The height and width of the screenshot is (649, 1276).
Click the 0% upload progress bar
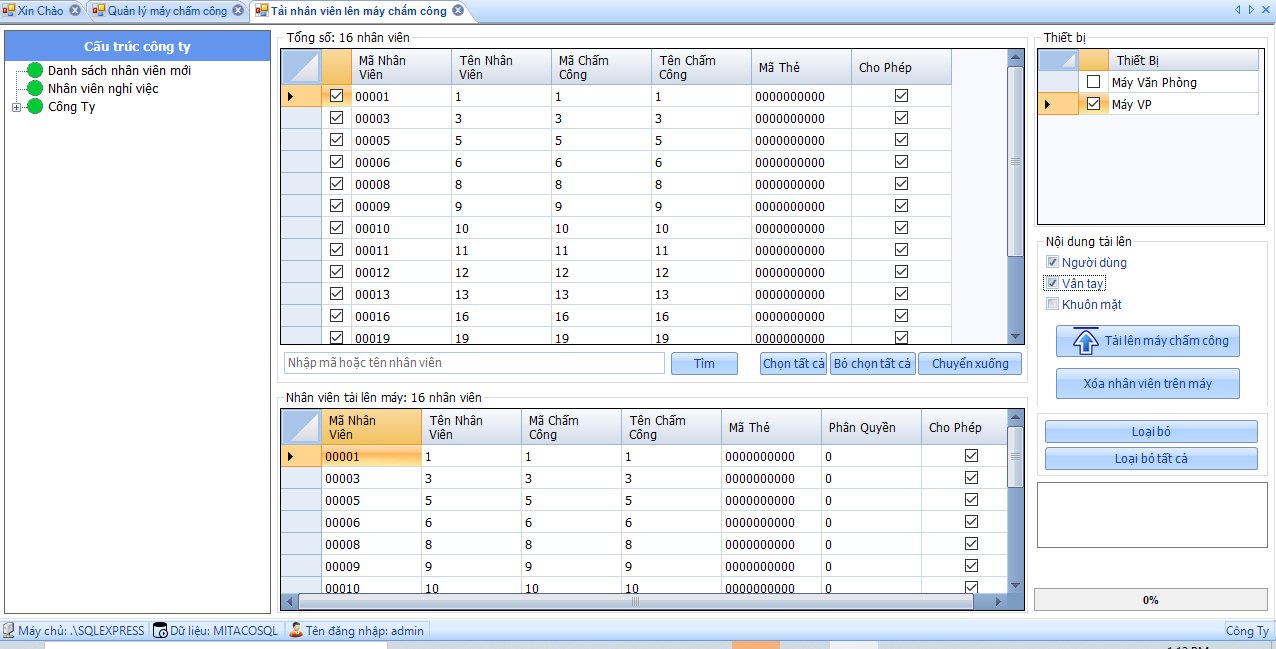point(1150,600)
